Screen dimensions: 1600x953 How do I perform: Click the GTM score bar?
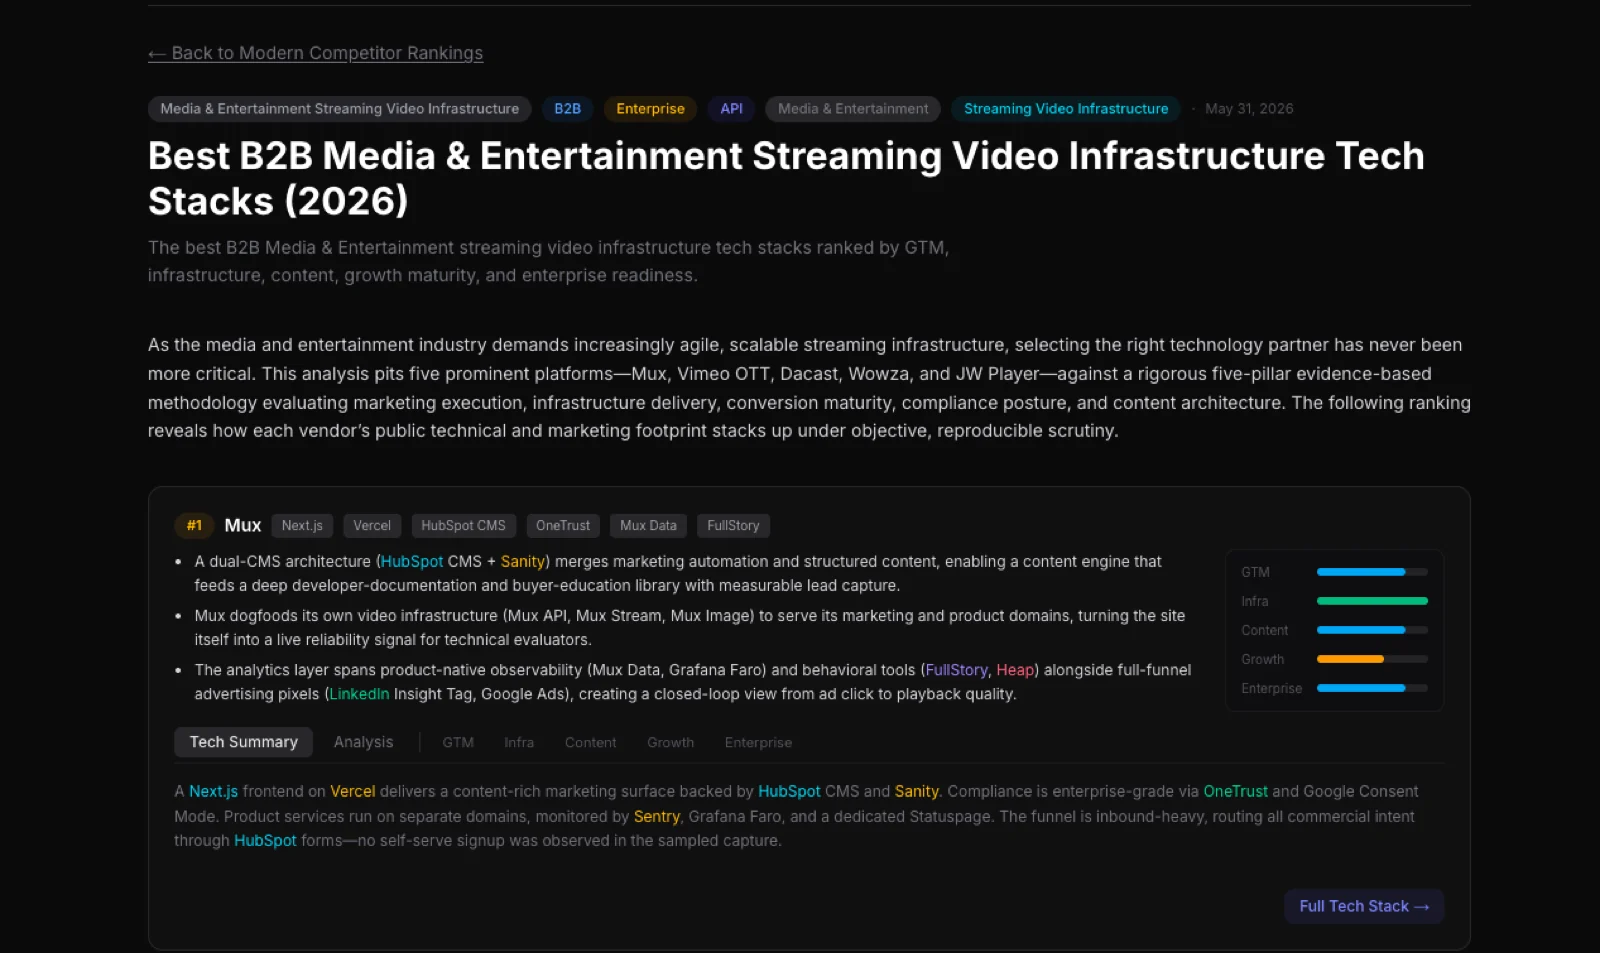point(1372,572)
